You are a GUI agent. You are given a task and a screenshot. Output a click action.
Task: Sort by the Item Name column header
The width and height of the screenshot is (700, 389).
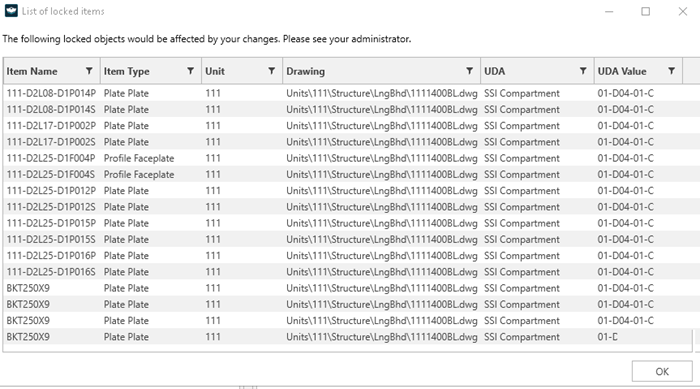[x=32, y=71]
